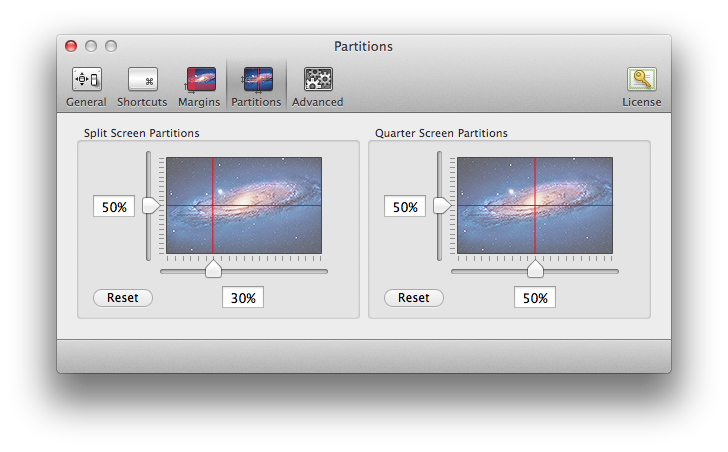The image size is (728, 452).
Task: Open the General preferences pane
Action: [x=86, y=86]
